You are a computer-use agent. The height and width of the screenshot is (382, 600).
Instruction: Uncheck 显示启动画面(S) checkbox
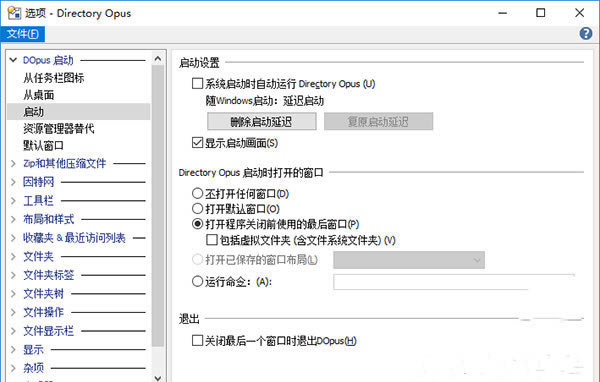pyautogui.click(x=197, y=143)
